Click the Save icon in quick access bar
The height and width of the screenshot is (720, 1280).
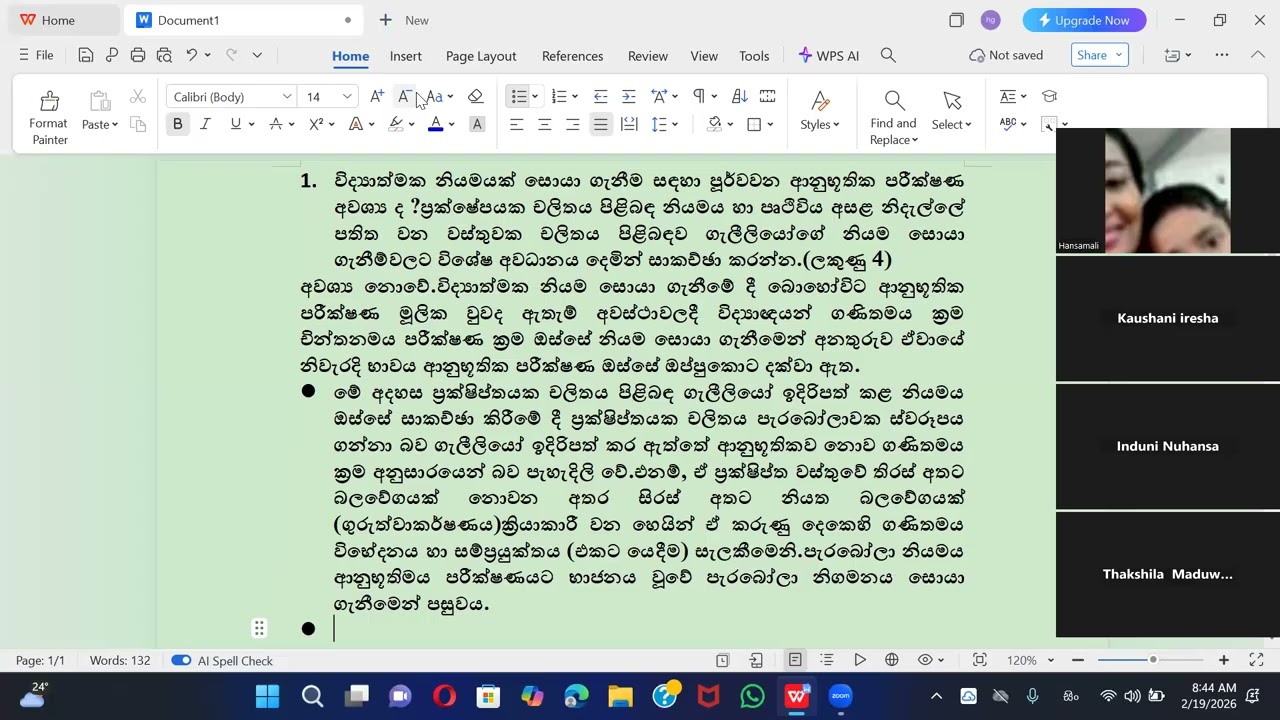(86, 55)
